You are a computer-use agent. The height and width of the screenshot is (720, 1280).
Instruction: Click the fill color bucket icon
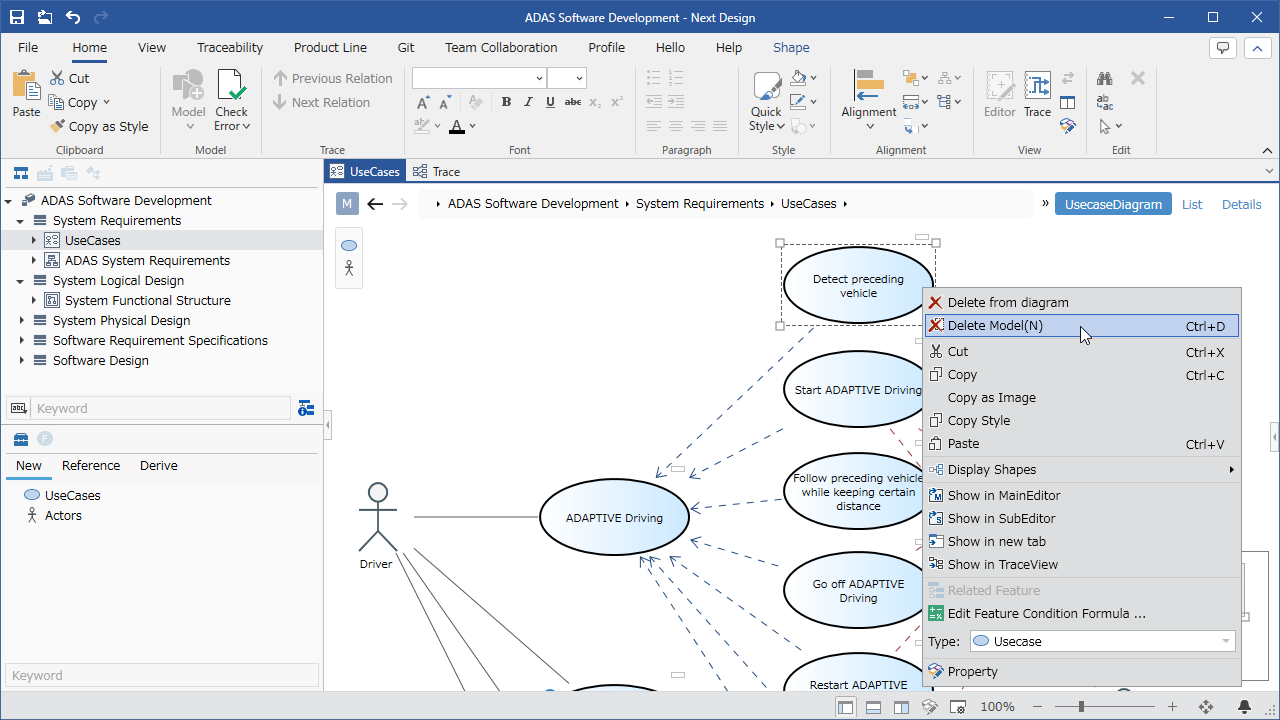click(x=798, y=78)
